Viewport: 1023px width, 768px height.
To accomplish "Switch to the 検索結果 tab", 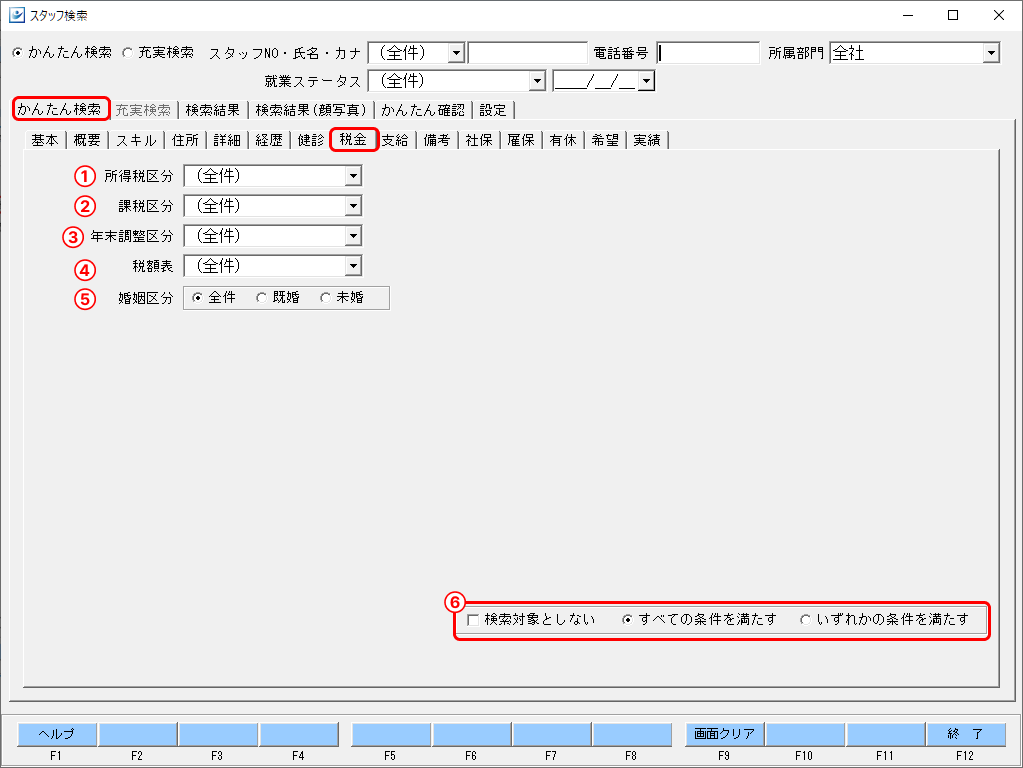I will [212, 110].
